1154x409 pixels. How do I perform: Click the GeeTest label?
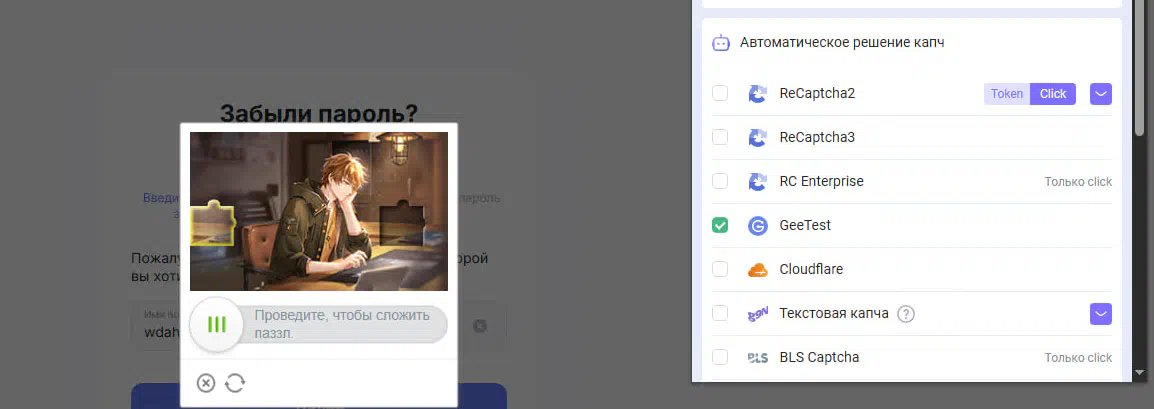pos(805,225)
